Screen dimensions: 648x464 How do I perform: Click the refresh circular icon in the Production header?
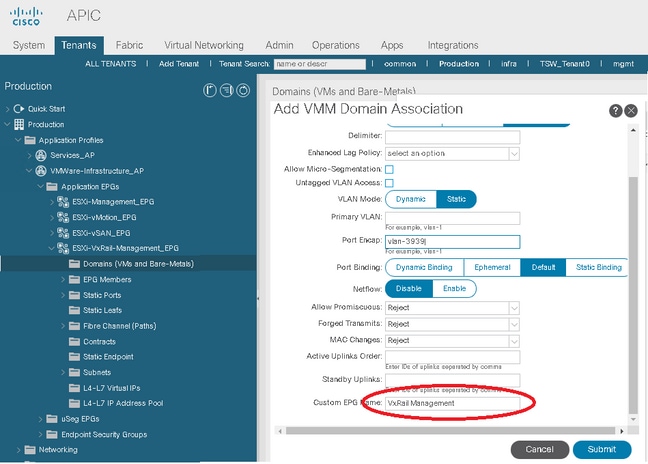(243, 90)
